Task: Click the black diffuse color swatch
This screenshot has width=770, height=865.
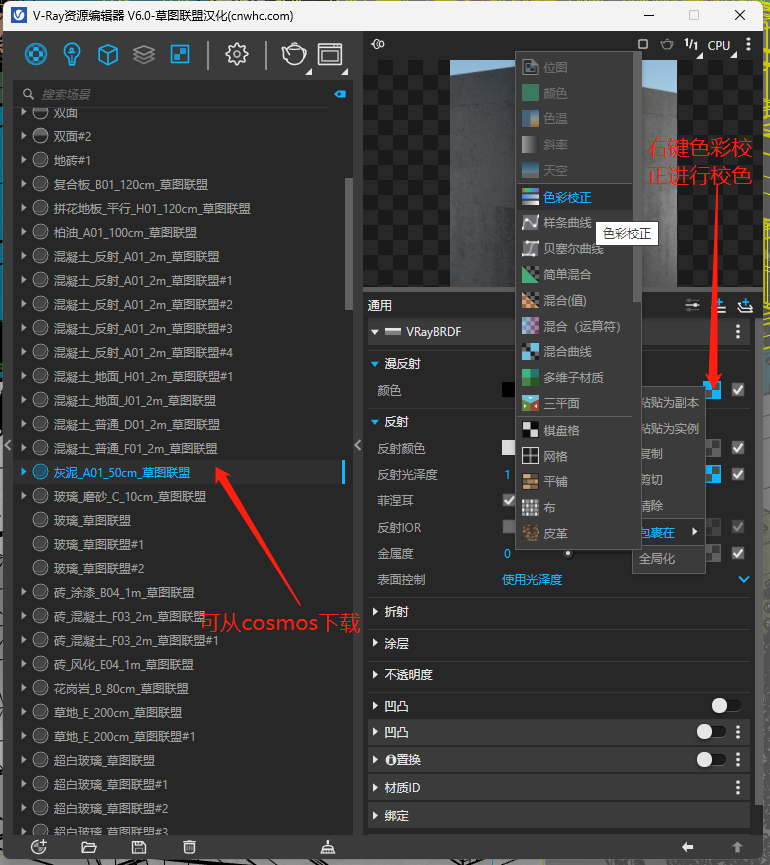Action: (x=508, y=390)
